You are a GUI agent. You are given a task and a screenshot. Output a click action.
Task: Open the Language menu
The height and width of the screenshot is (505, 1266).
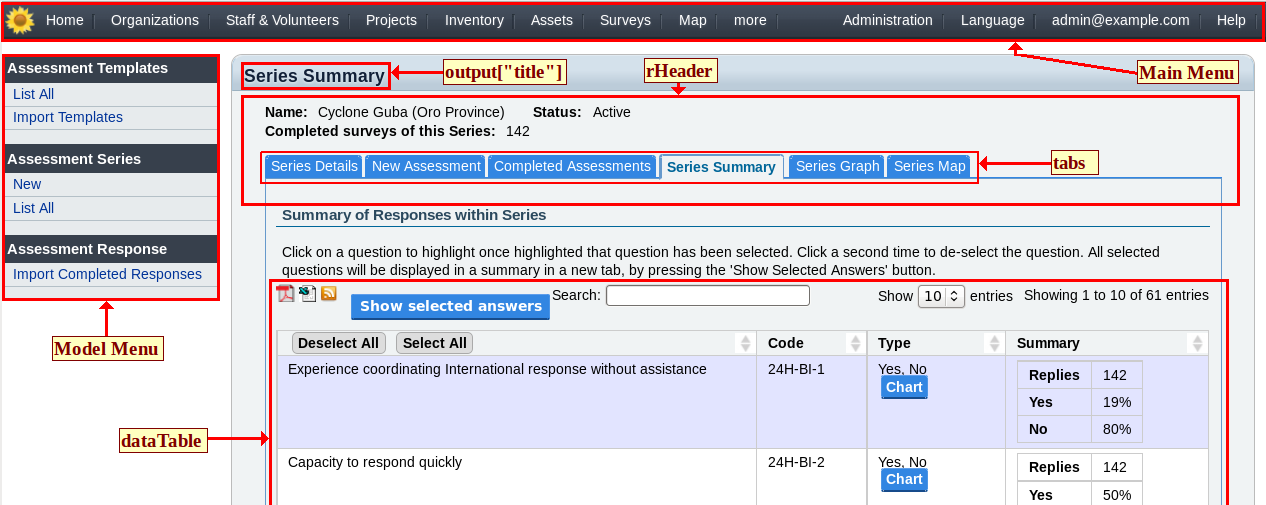pyautogui.click(x=992, y=20)
